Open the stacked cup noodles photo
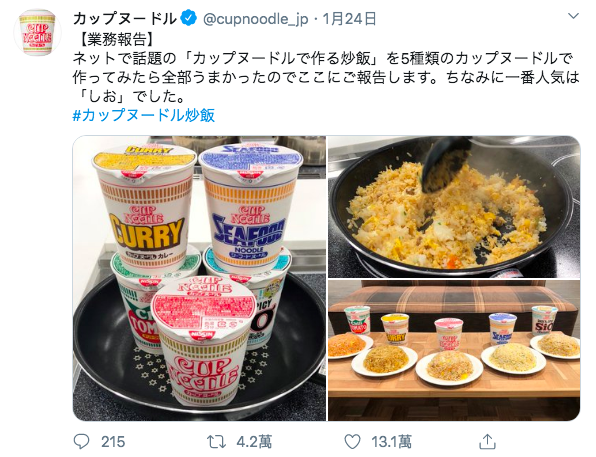The height and width of the screenshot is (457, 596). tap(199, 278)
